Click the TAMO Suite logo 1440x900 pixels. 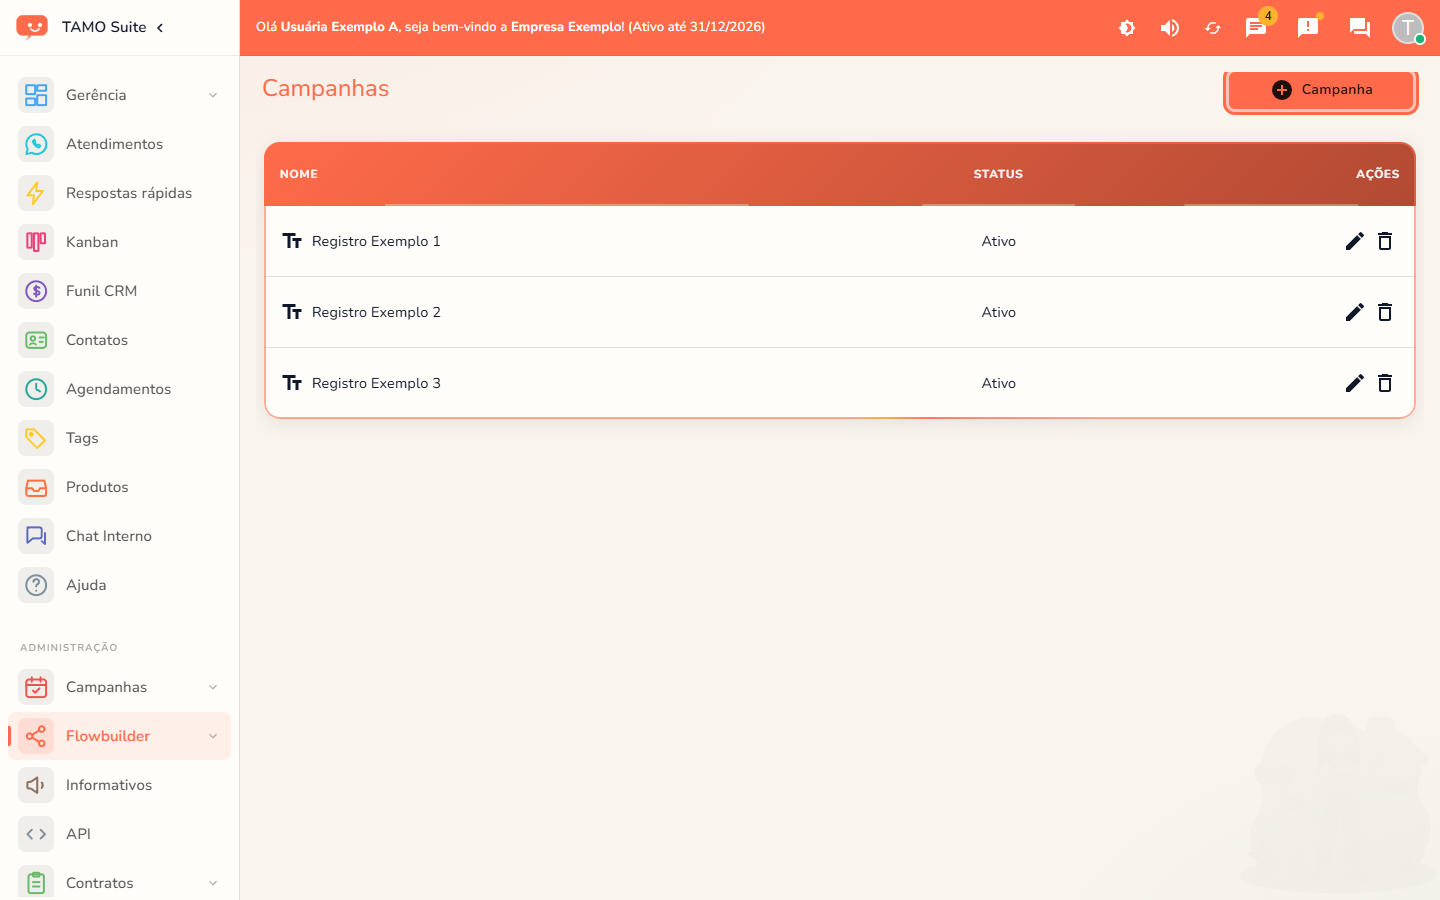click(32, 27)
